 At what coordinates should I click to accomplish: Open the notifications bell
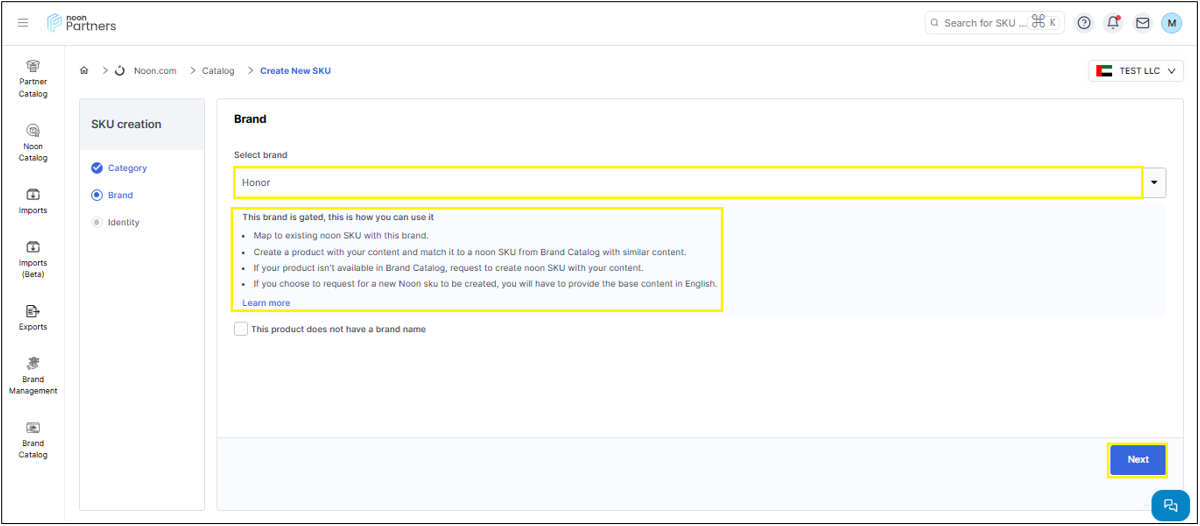coord(1112,23)
